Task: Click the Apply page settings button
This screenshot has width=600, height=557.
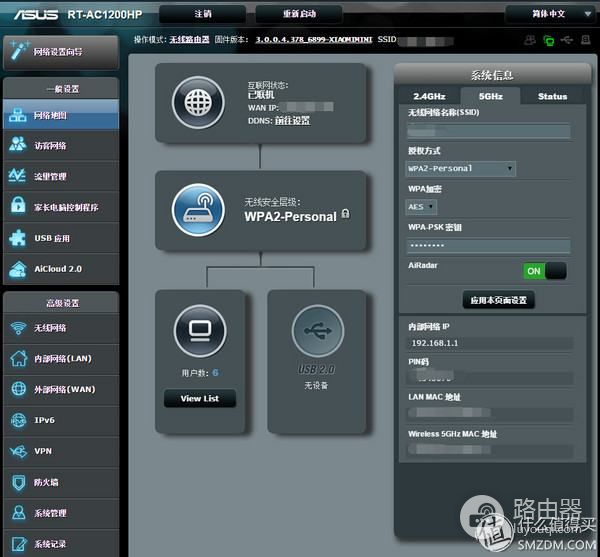Action: pos(499,300)
